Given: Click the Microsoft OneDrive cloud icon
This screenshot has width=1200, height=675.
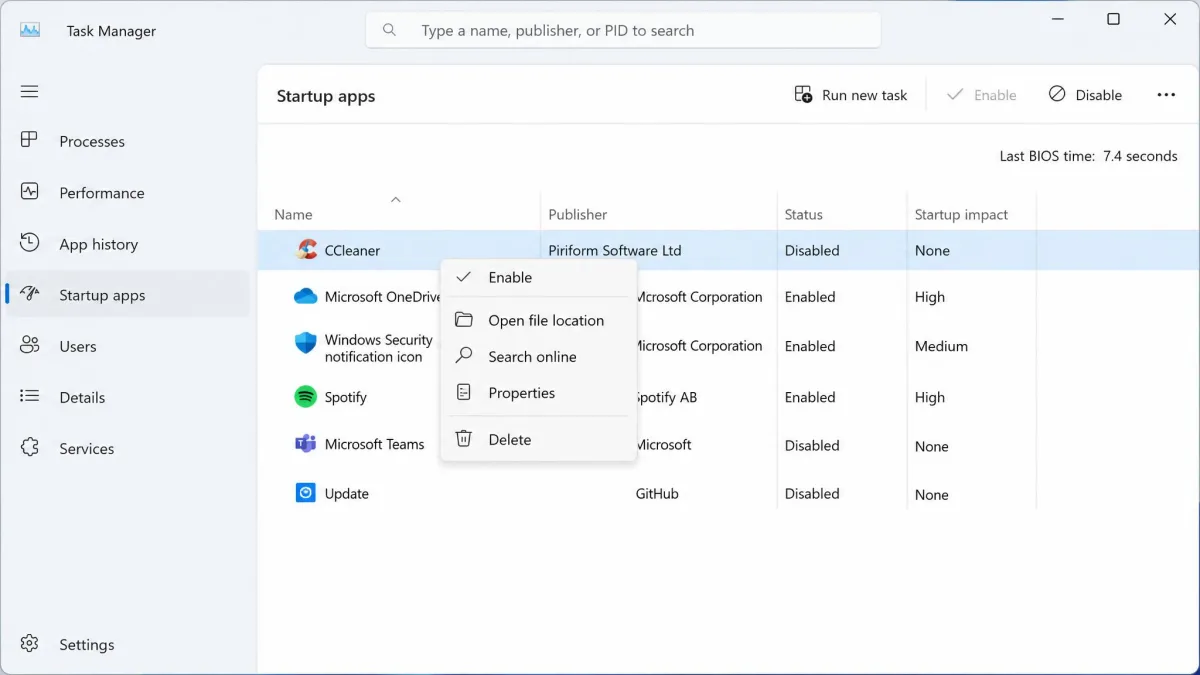Looking at the screenshot, I should [x=306, y=296].
